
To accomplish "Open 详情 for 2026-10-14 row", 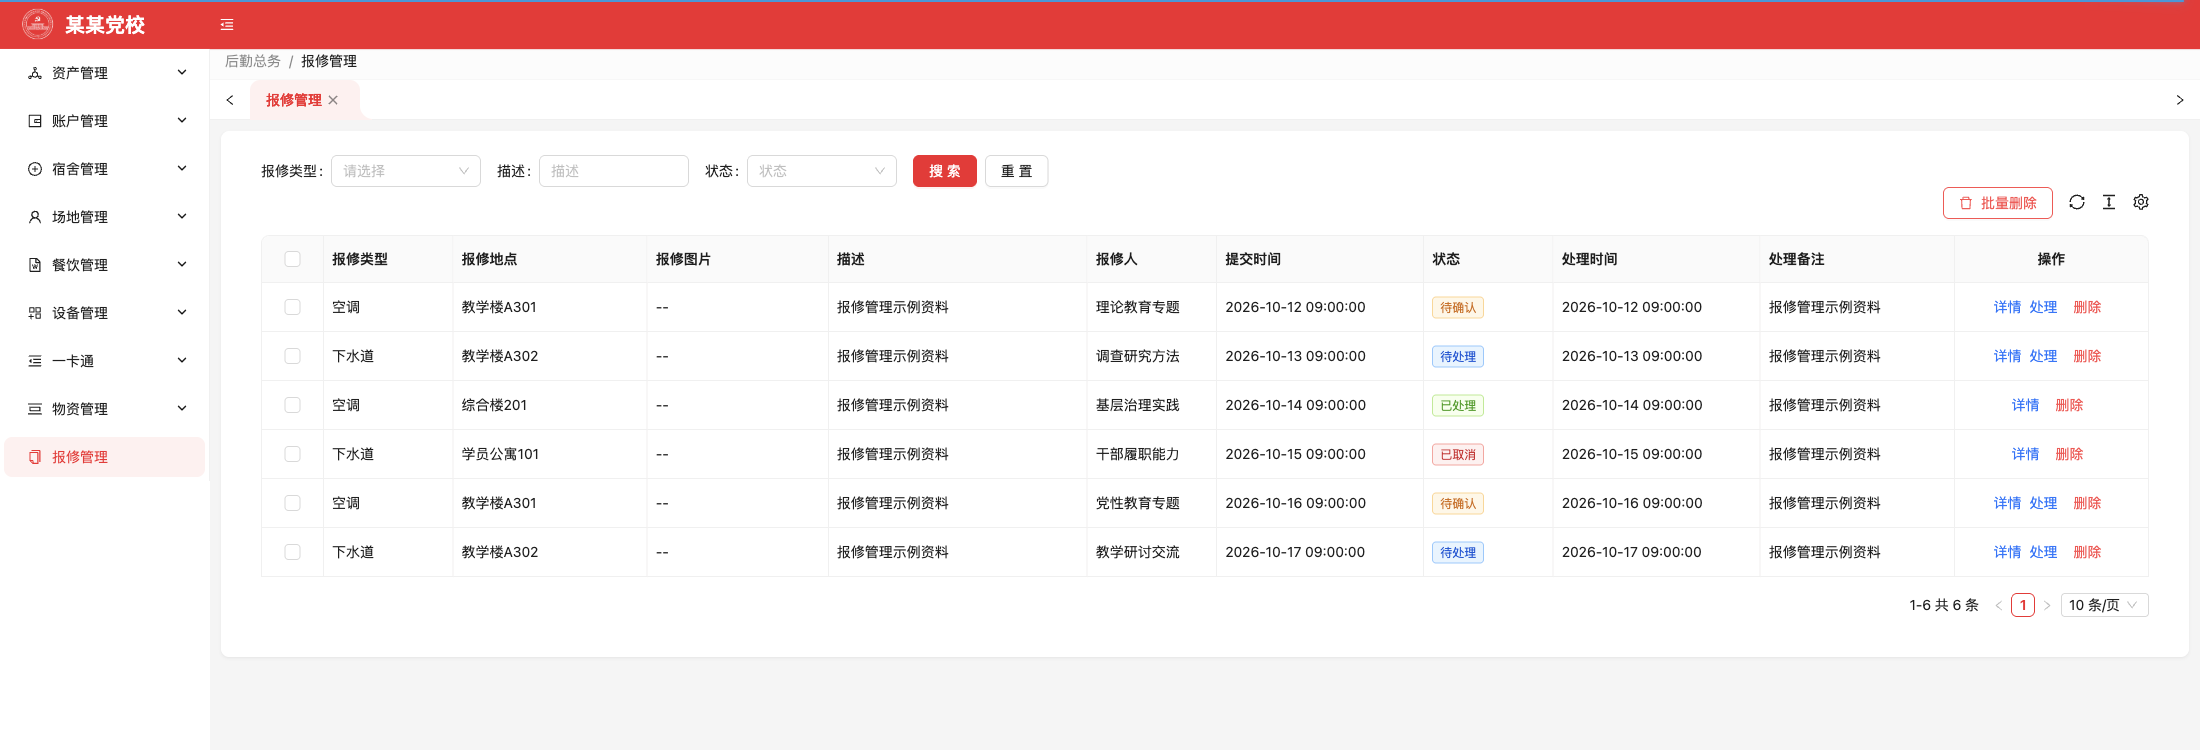I will coord(2025,405).
